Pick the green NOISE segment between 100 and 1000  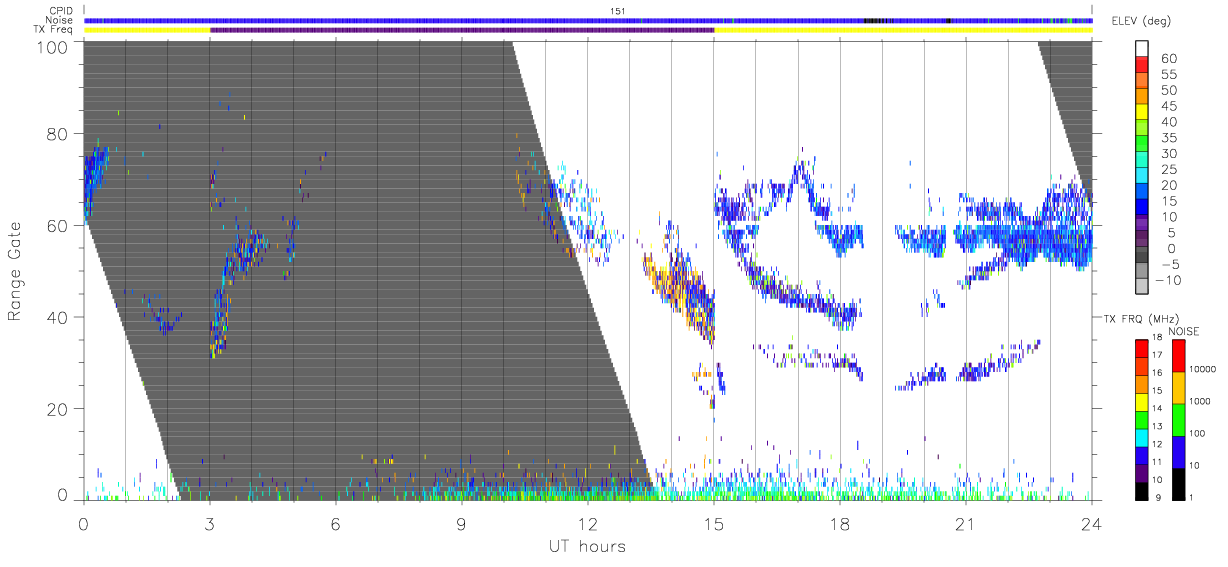click(x=1177, y=419)
